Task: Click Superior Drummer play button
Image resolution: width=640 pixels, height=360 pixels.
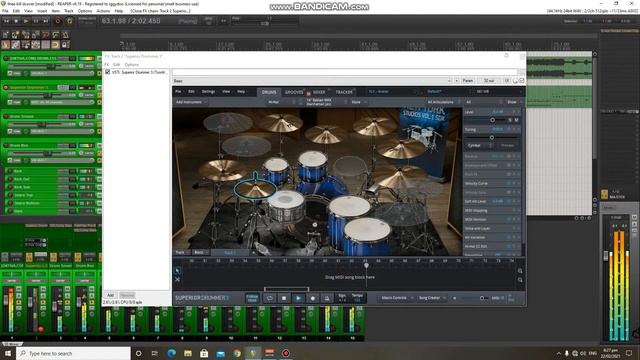Action: coord(298,298)
